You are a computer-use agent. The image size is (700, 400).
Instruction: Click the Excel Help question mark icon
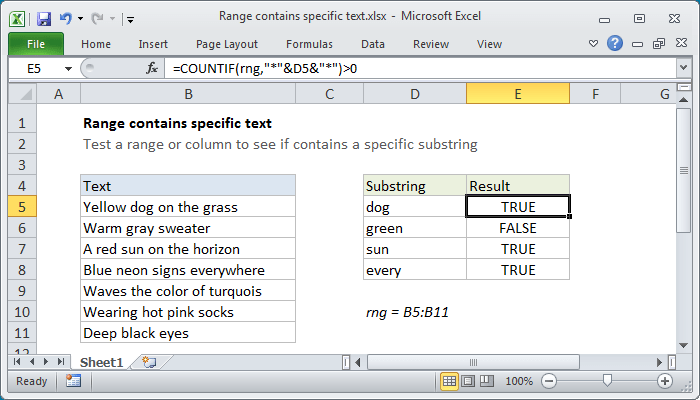coord(615,43)
